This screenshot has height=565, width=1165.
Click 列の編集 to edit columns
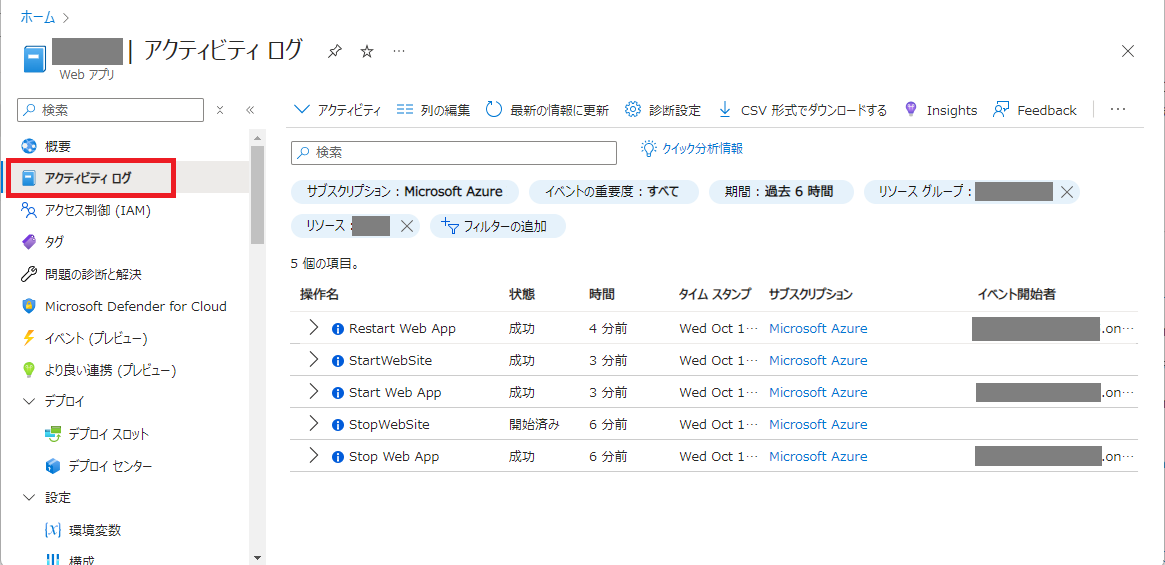point(433,110)
